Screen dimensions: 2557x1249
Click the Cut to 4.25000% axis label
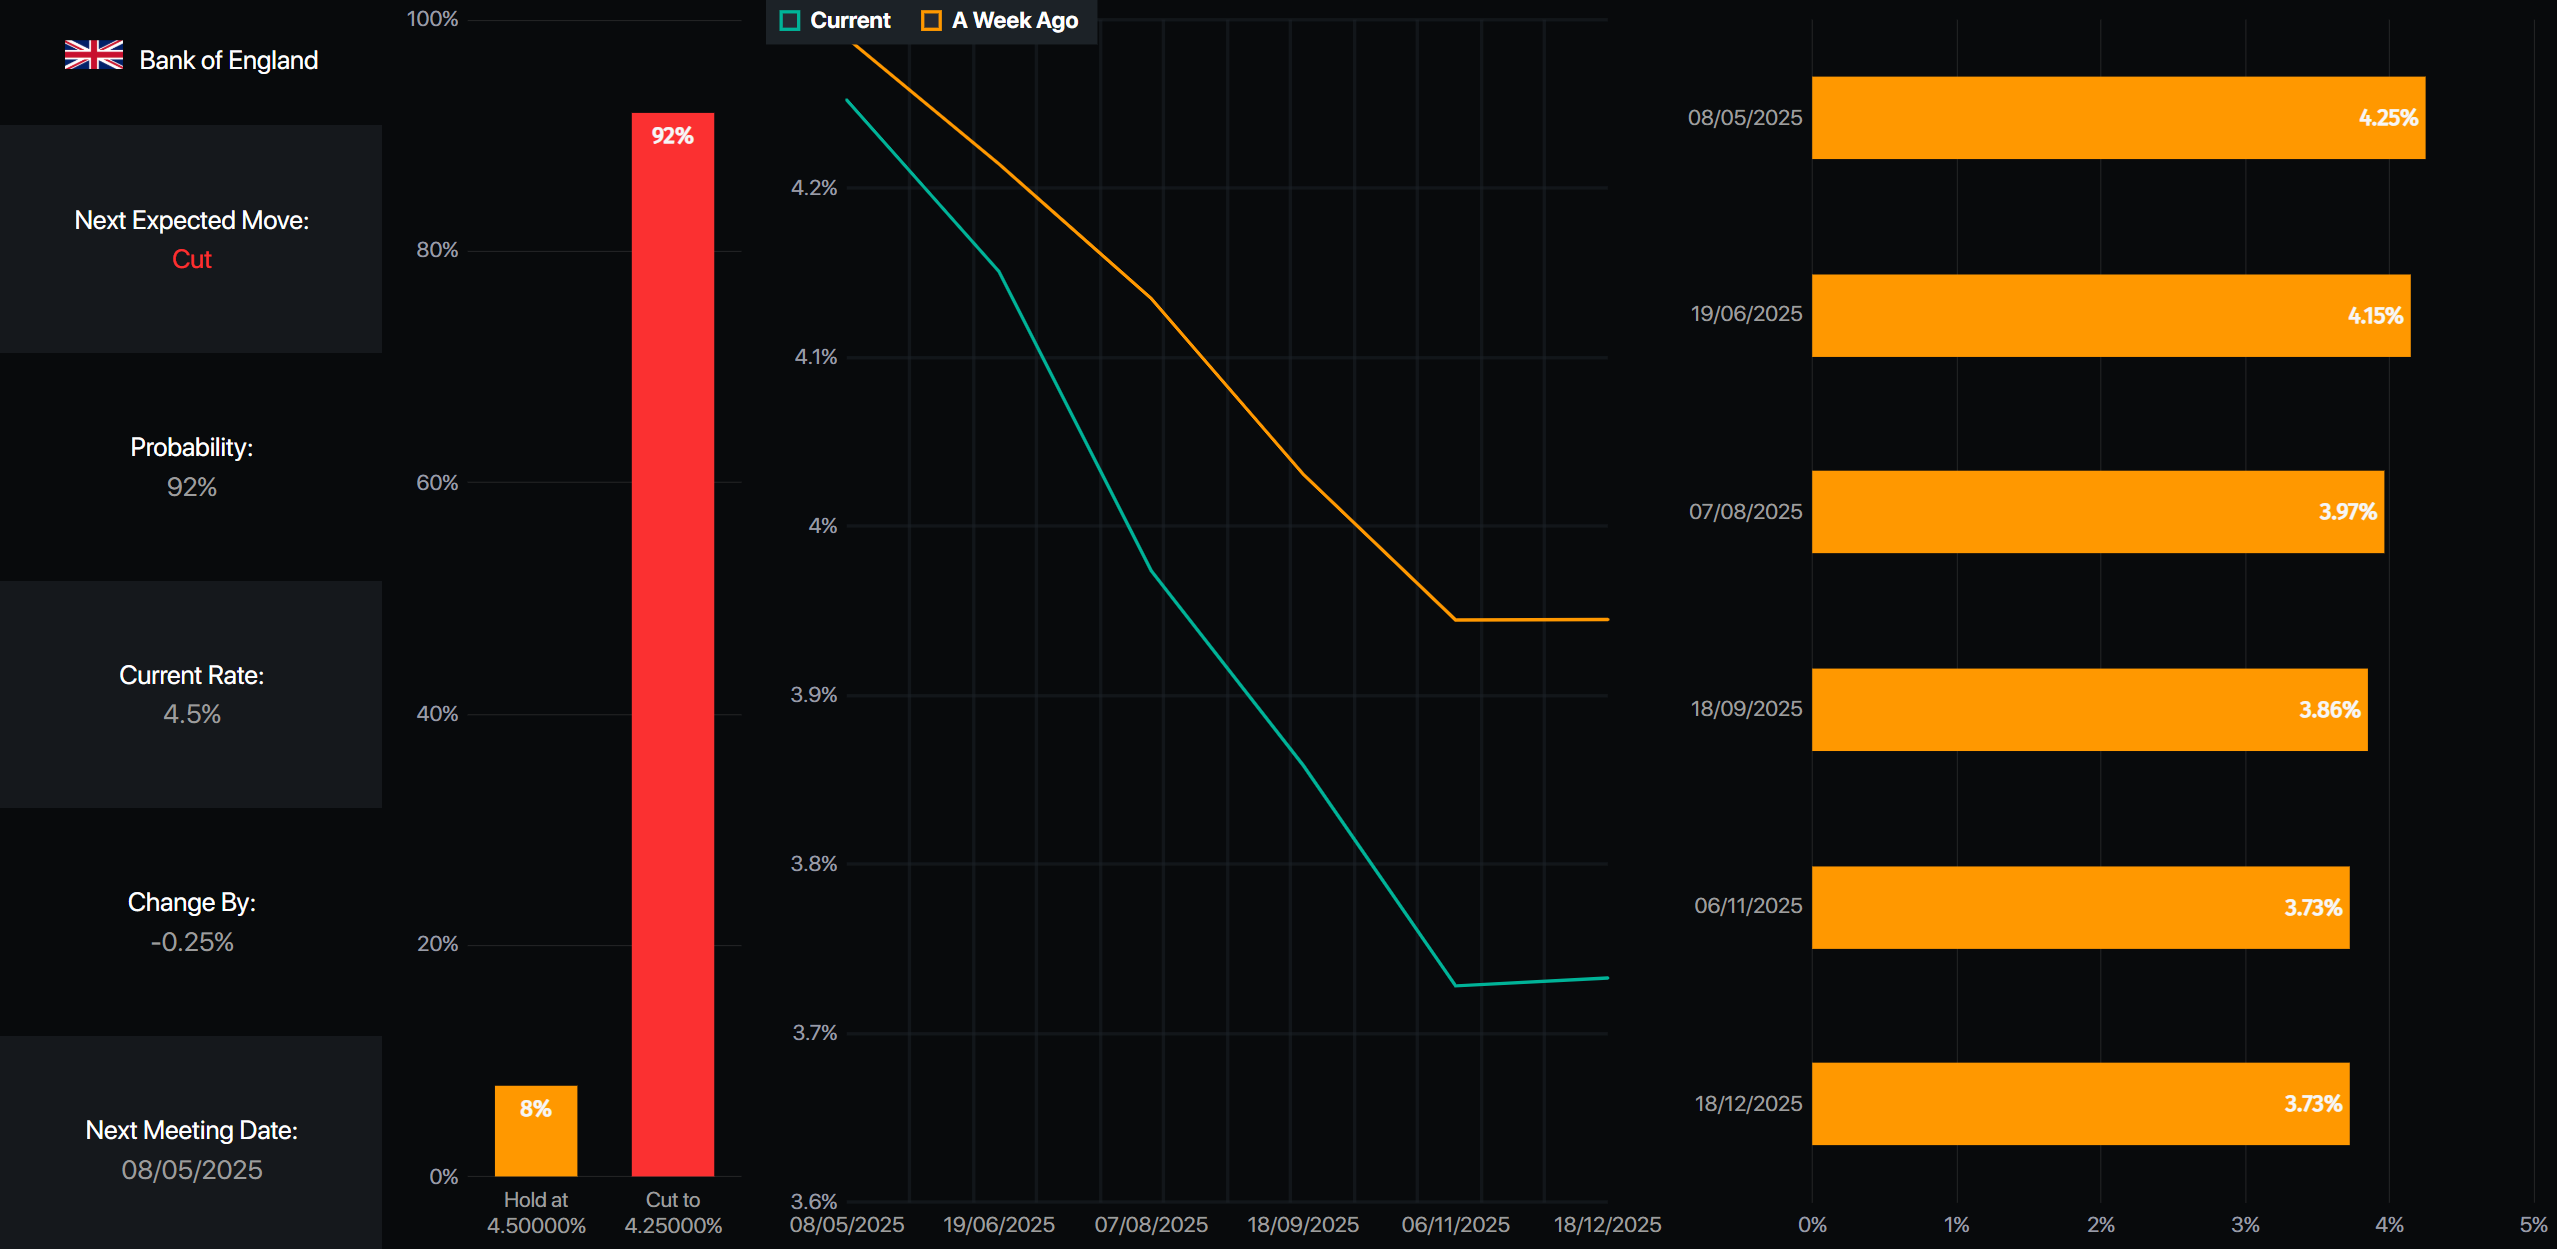(673, 1212)
